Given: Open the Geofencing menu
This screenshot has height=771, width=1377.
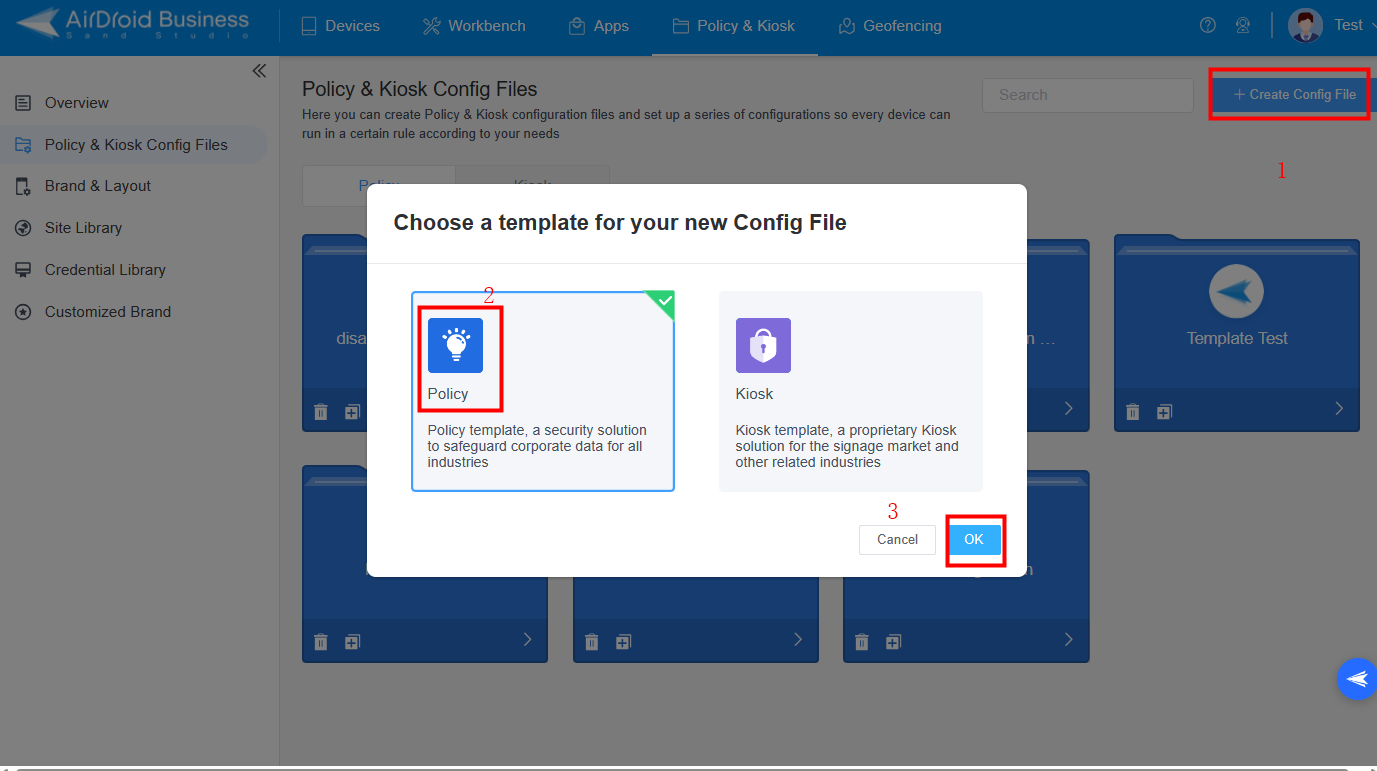Looking at the screenshot, I should coord(890,26).
